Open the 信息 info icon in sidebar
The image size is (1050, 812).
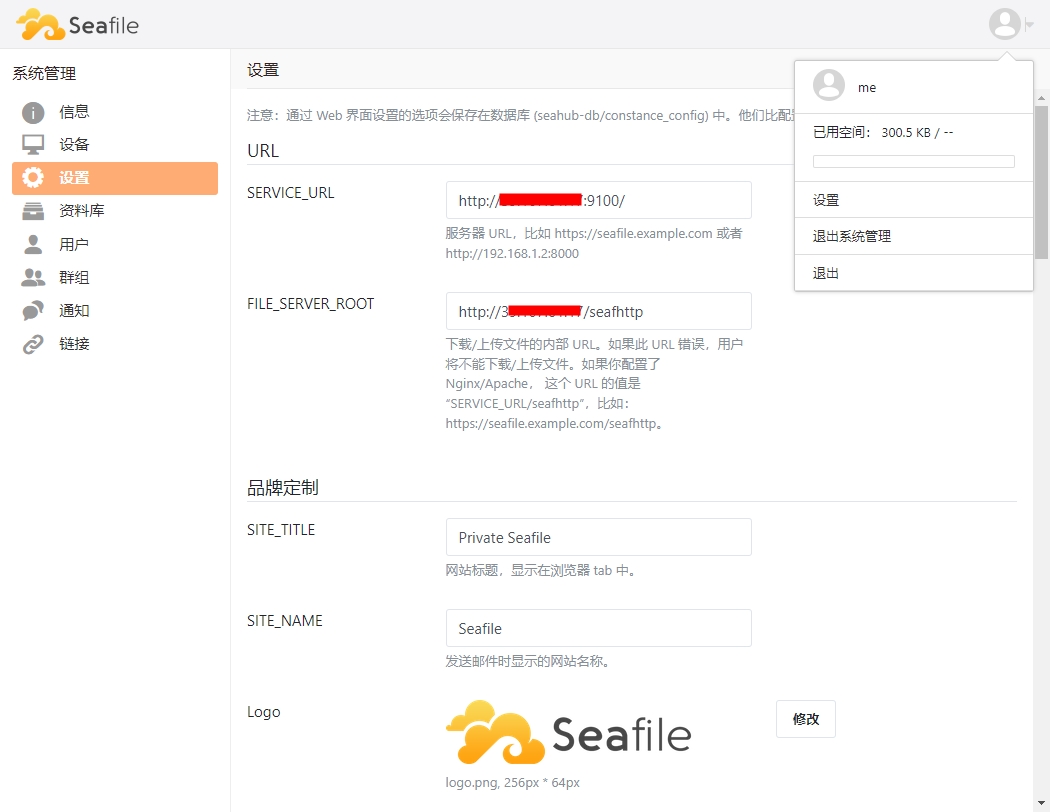pyautogui.click(x=33, y=112)
